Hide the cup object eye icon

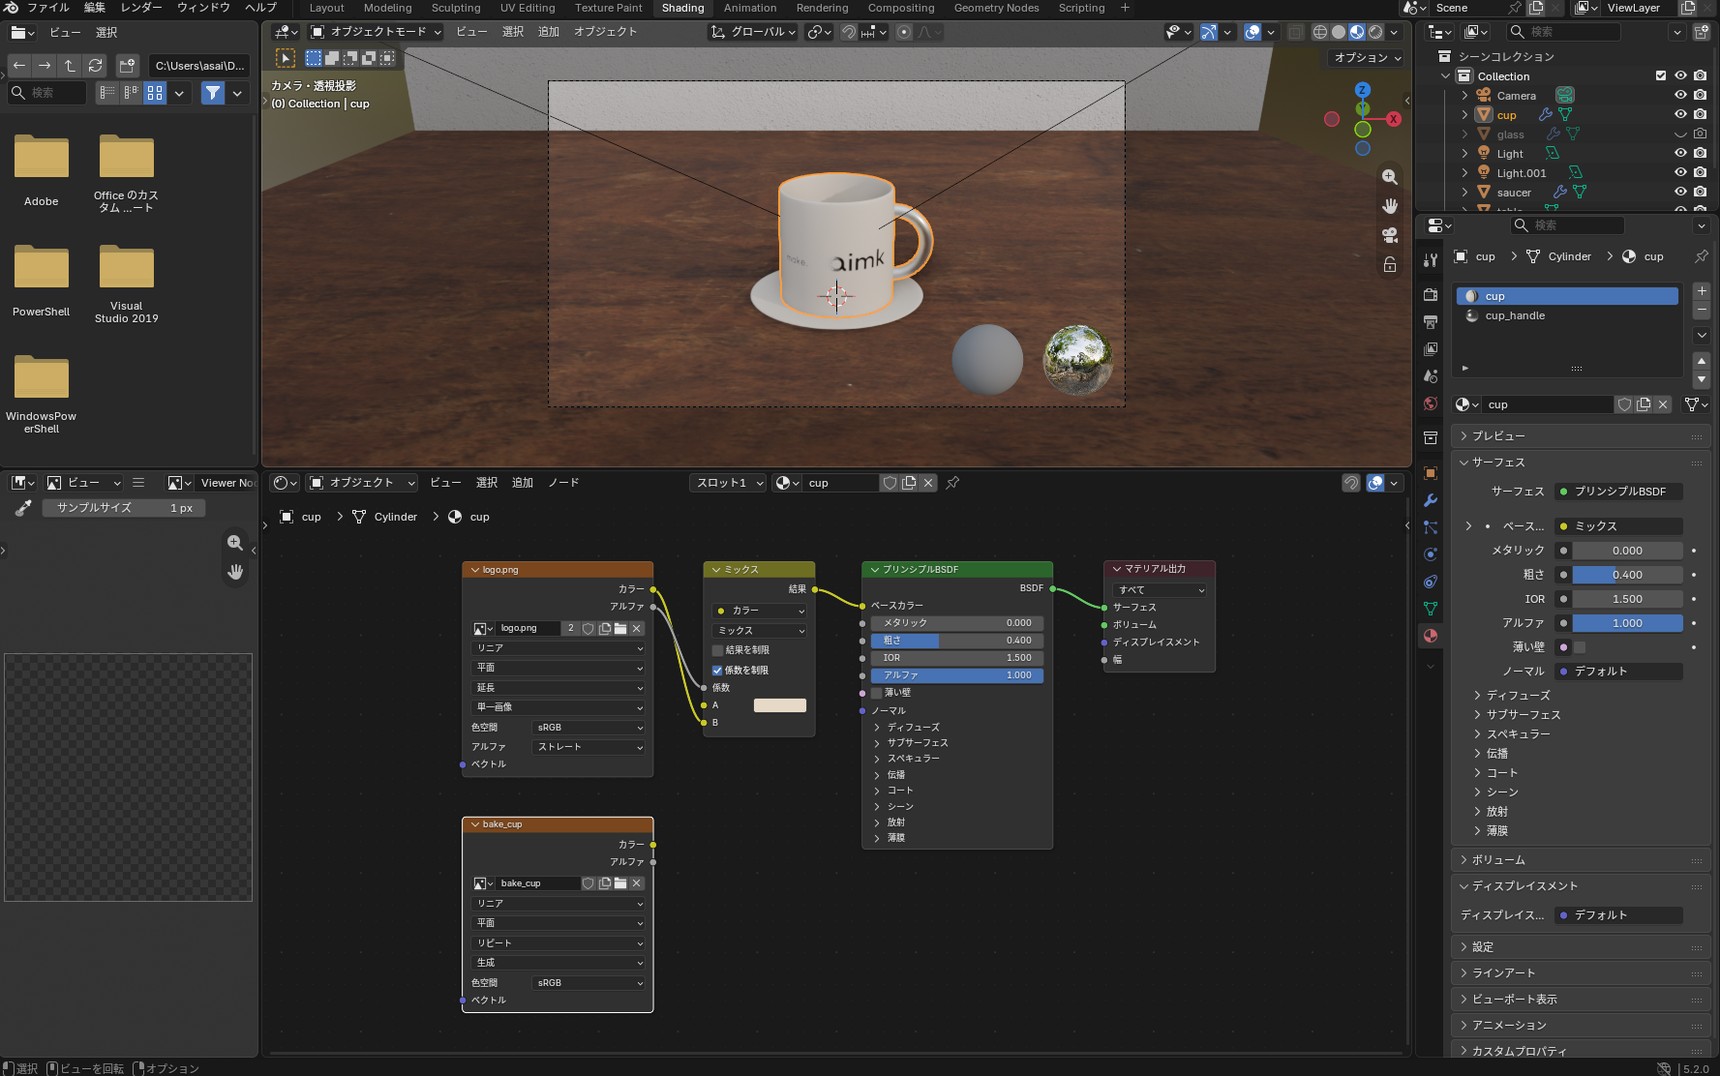[x=1680, y=115]
